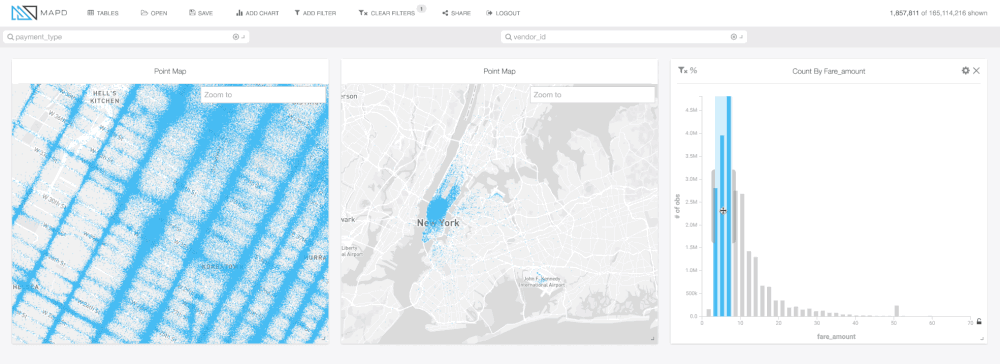
Task: Close the Count By Fare_amount chart
Action: pyautogui.click(x=976, y=71)
